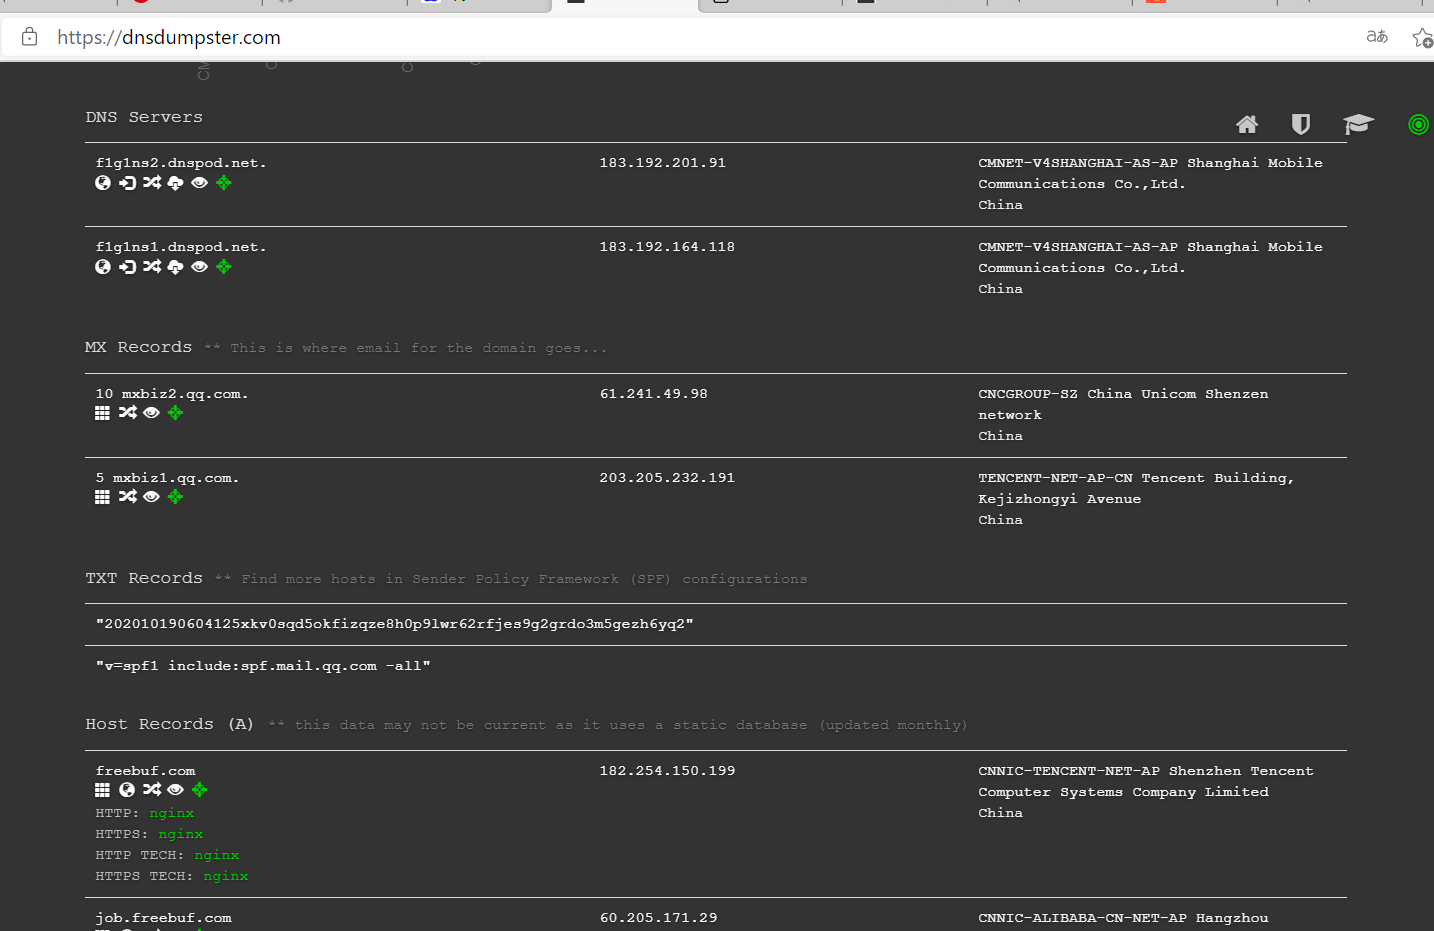This screenshot has height=931, width=1434.
Task: Click the shuffle-arrows icon under freebuf.com
Action: click(151, 790)
